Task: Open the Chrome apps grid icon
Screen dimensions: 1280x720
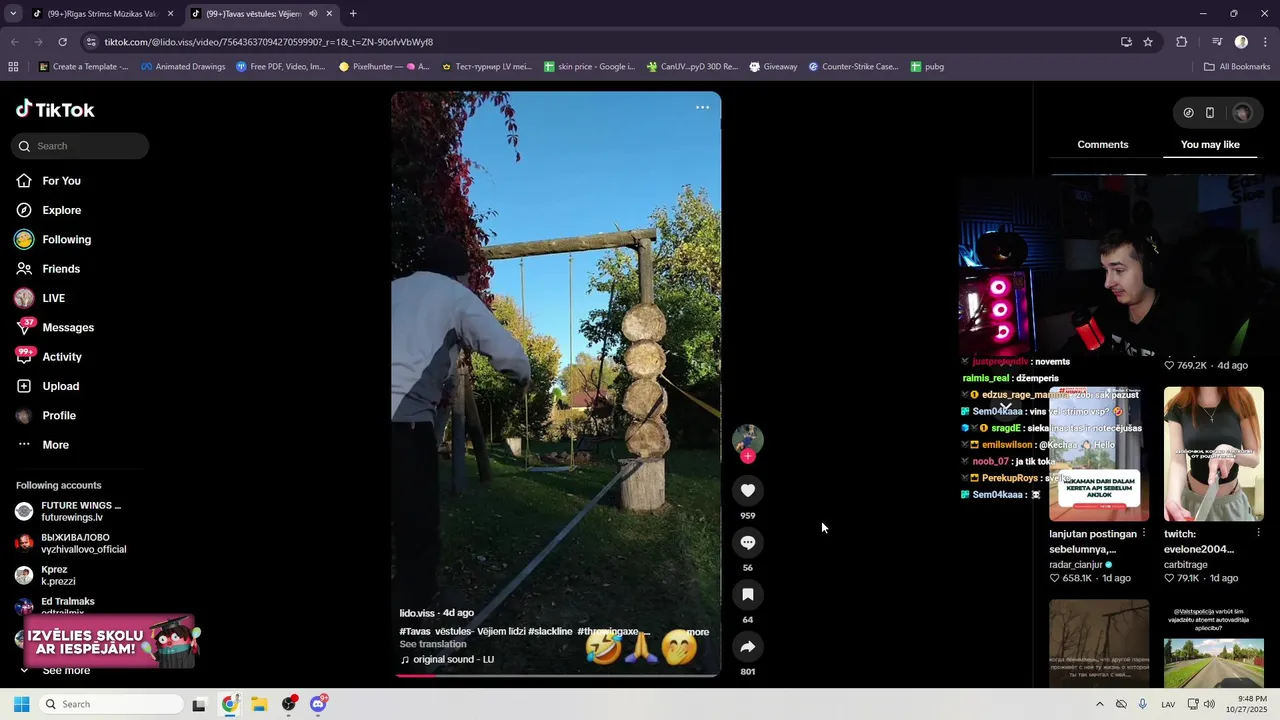Action: [x=13, y=67]
